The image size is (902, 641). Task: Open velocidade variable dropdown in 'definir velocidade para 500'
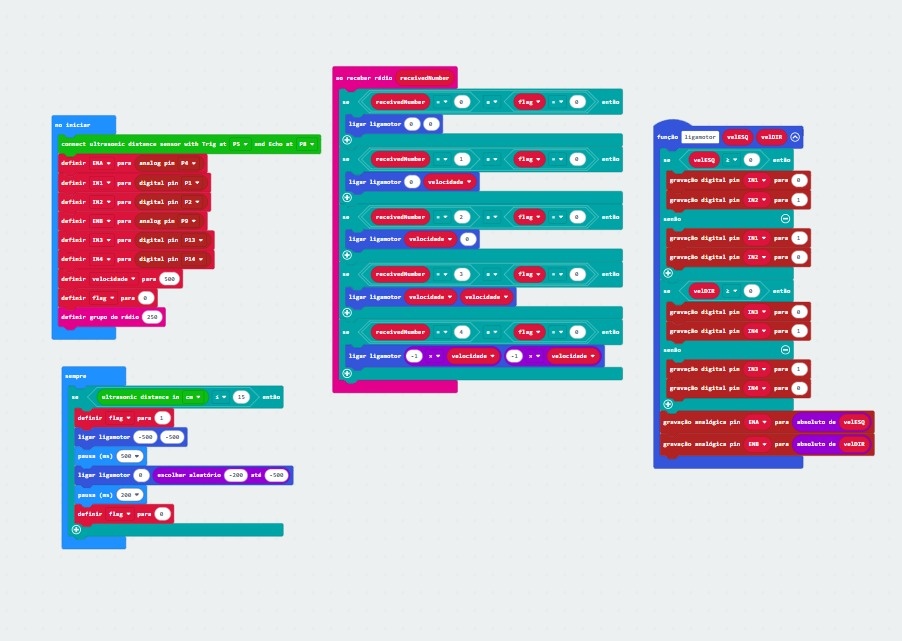pyautogui.click(x=114, y=278)
